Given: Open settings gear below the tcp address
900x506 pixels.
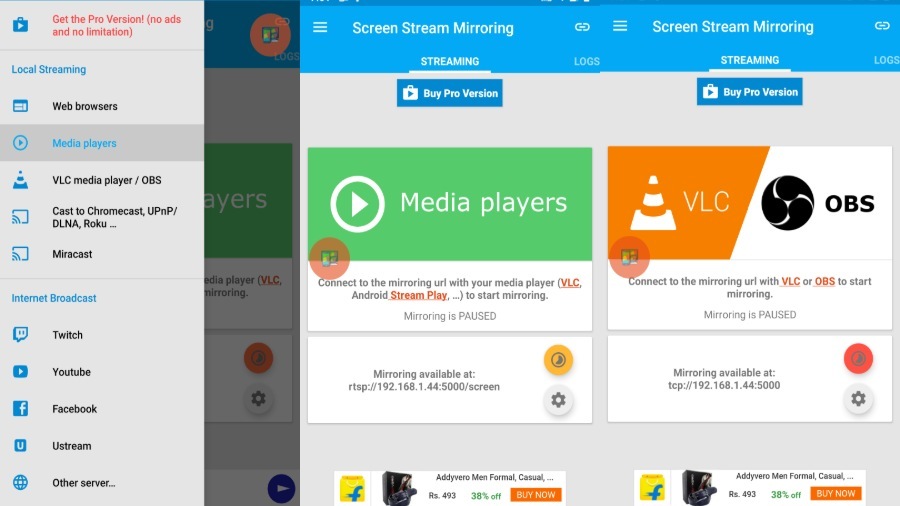Looking at the screenshot, I should 858,399.
